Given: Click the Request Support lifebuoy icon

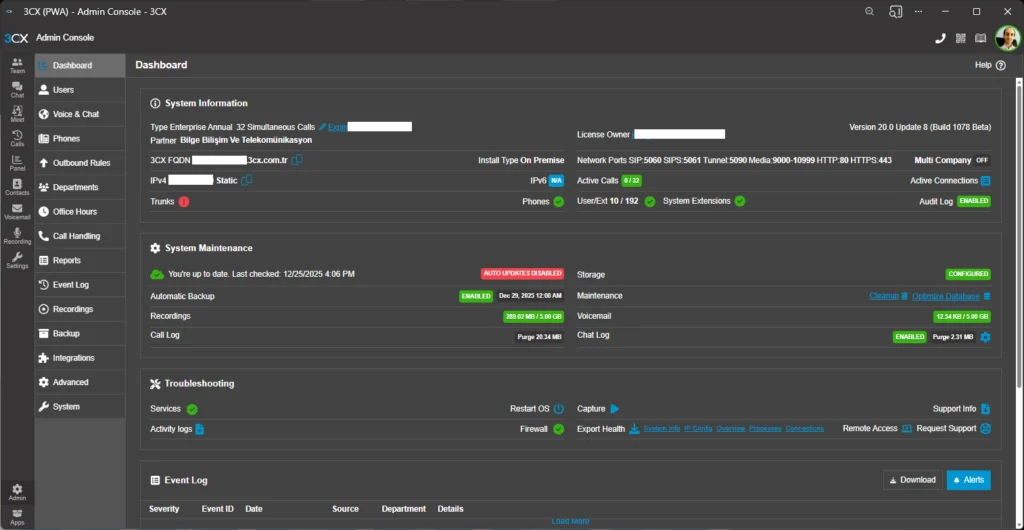Looking at the screenshot, I should tap(985, 429).
